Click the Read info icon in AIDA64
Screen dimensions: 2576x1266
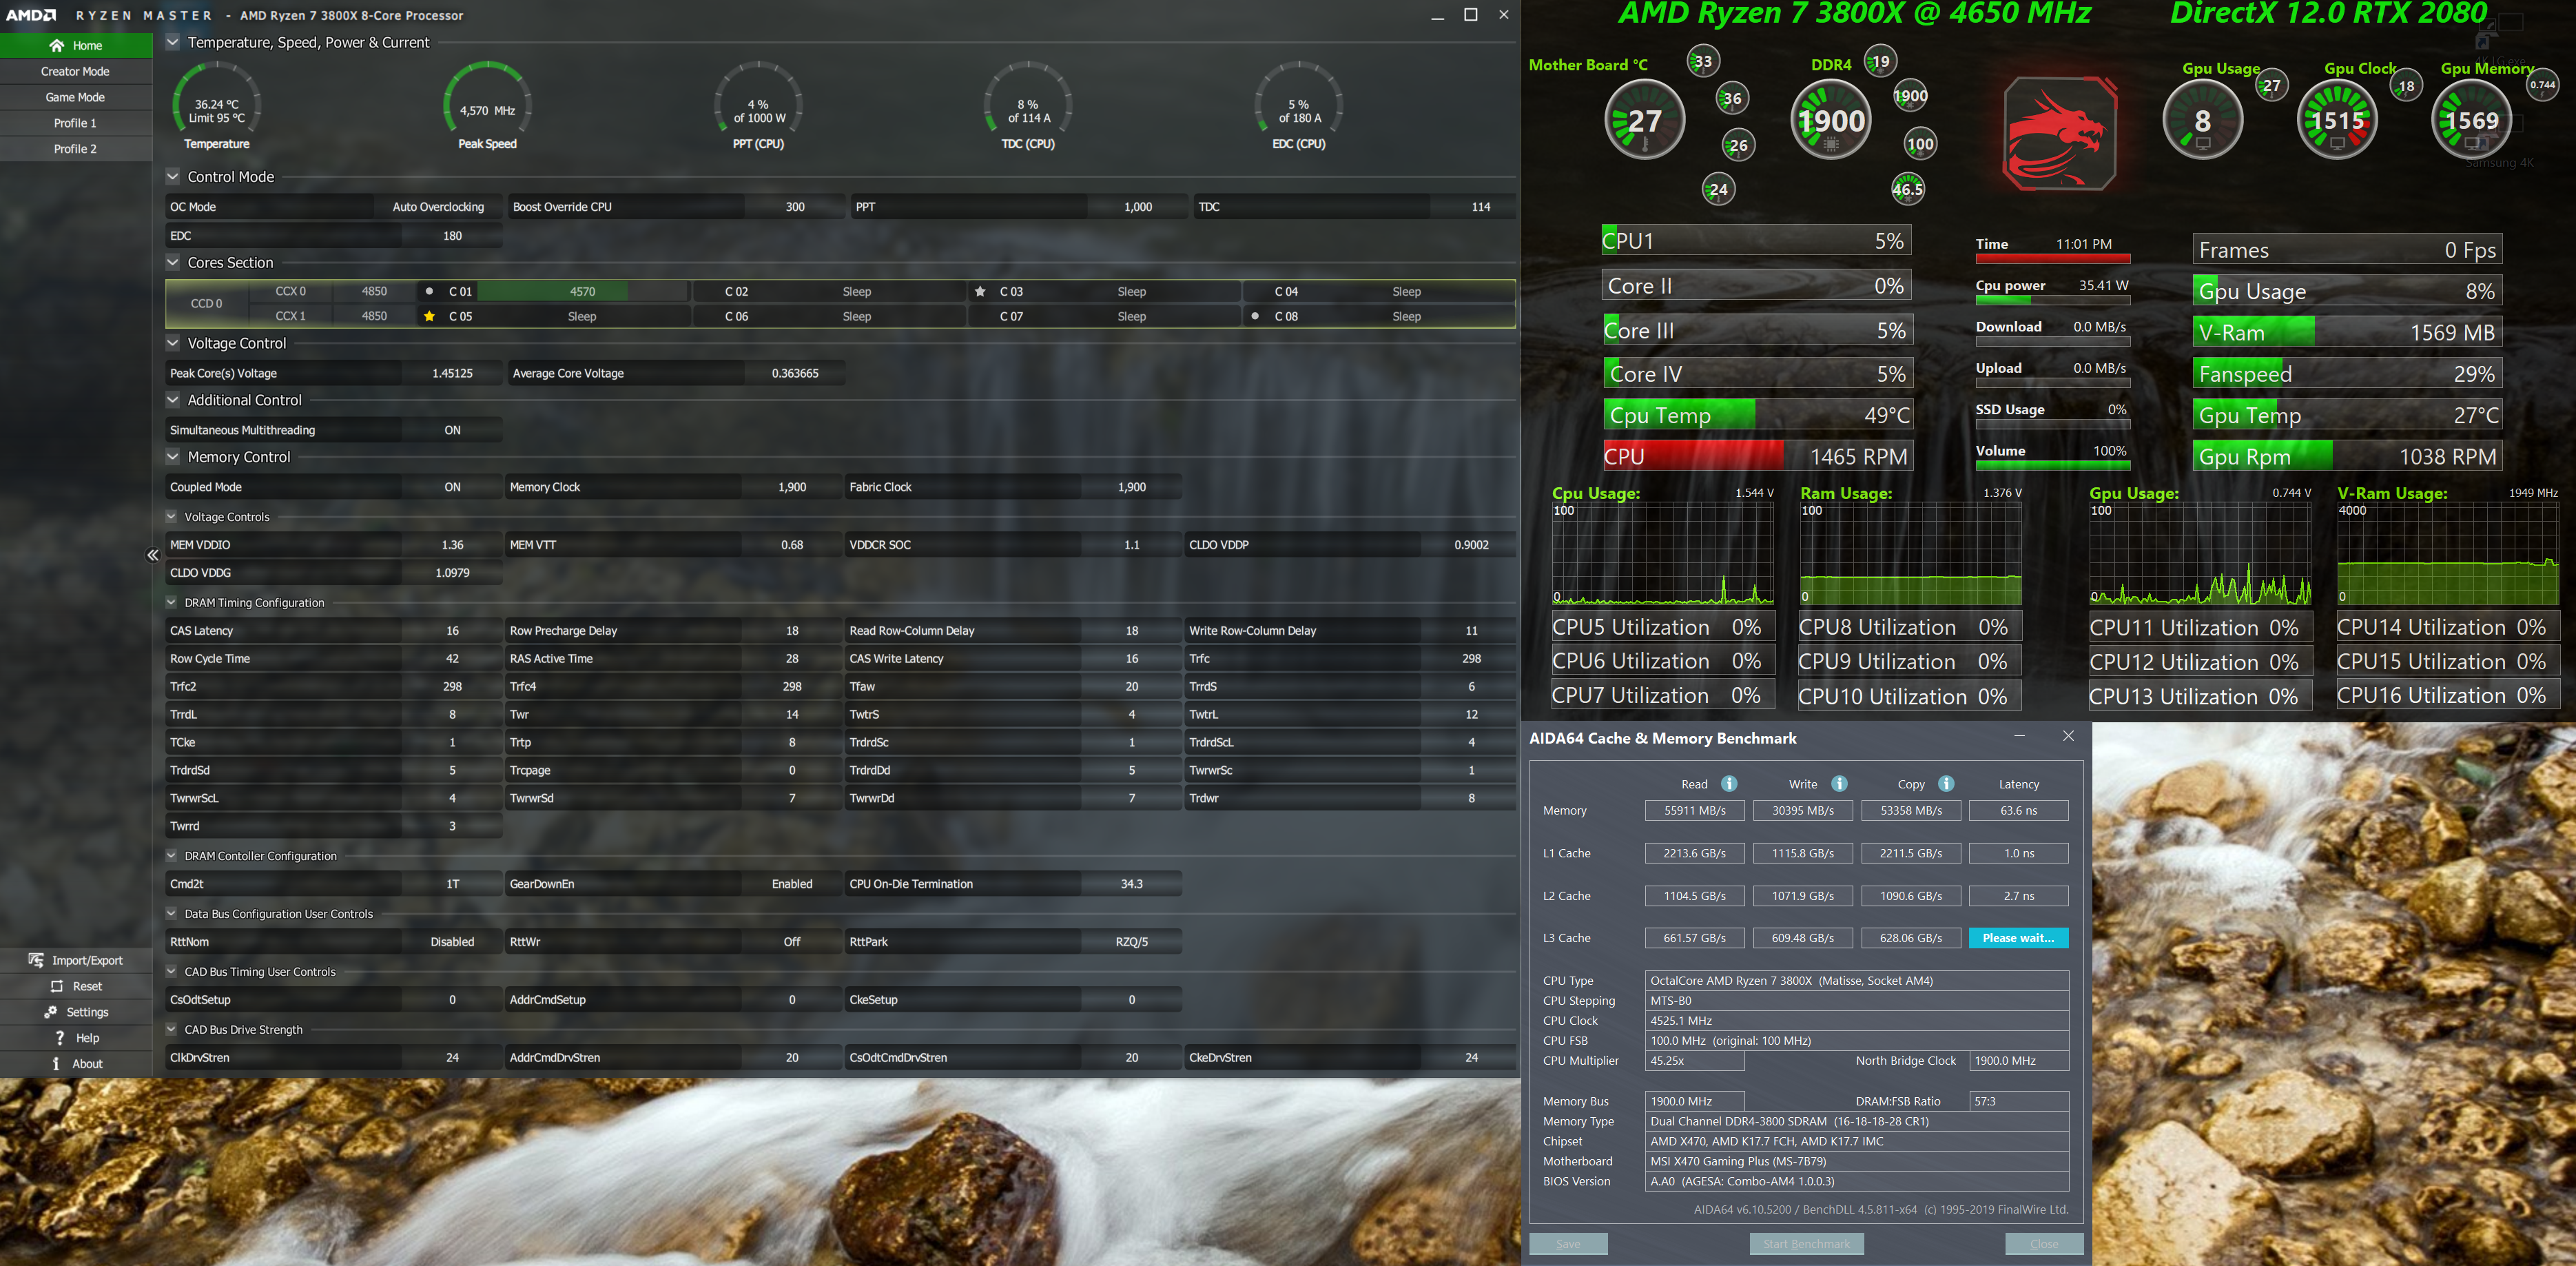[1729, 784]
